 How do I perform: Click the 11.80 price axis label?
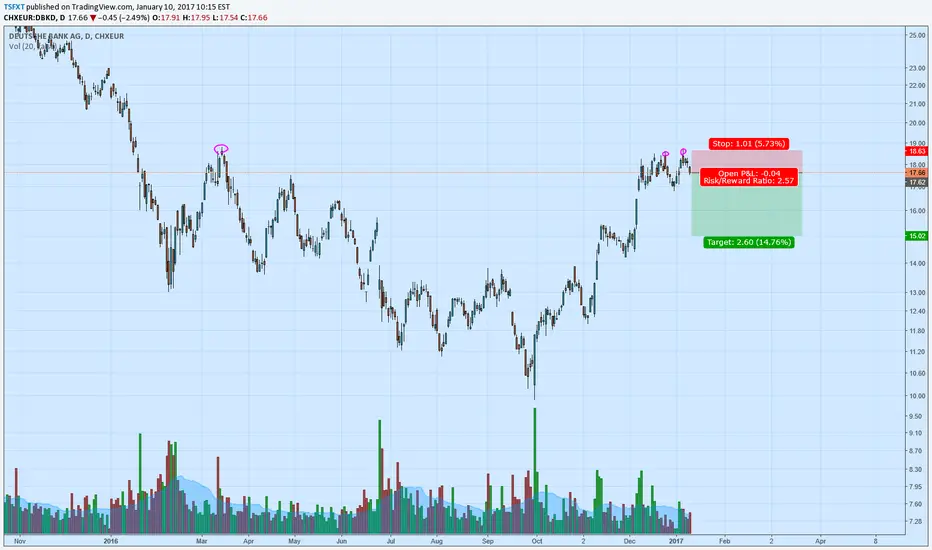[917, 331]
